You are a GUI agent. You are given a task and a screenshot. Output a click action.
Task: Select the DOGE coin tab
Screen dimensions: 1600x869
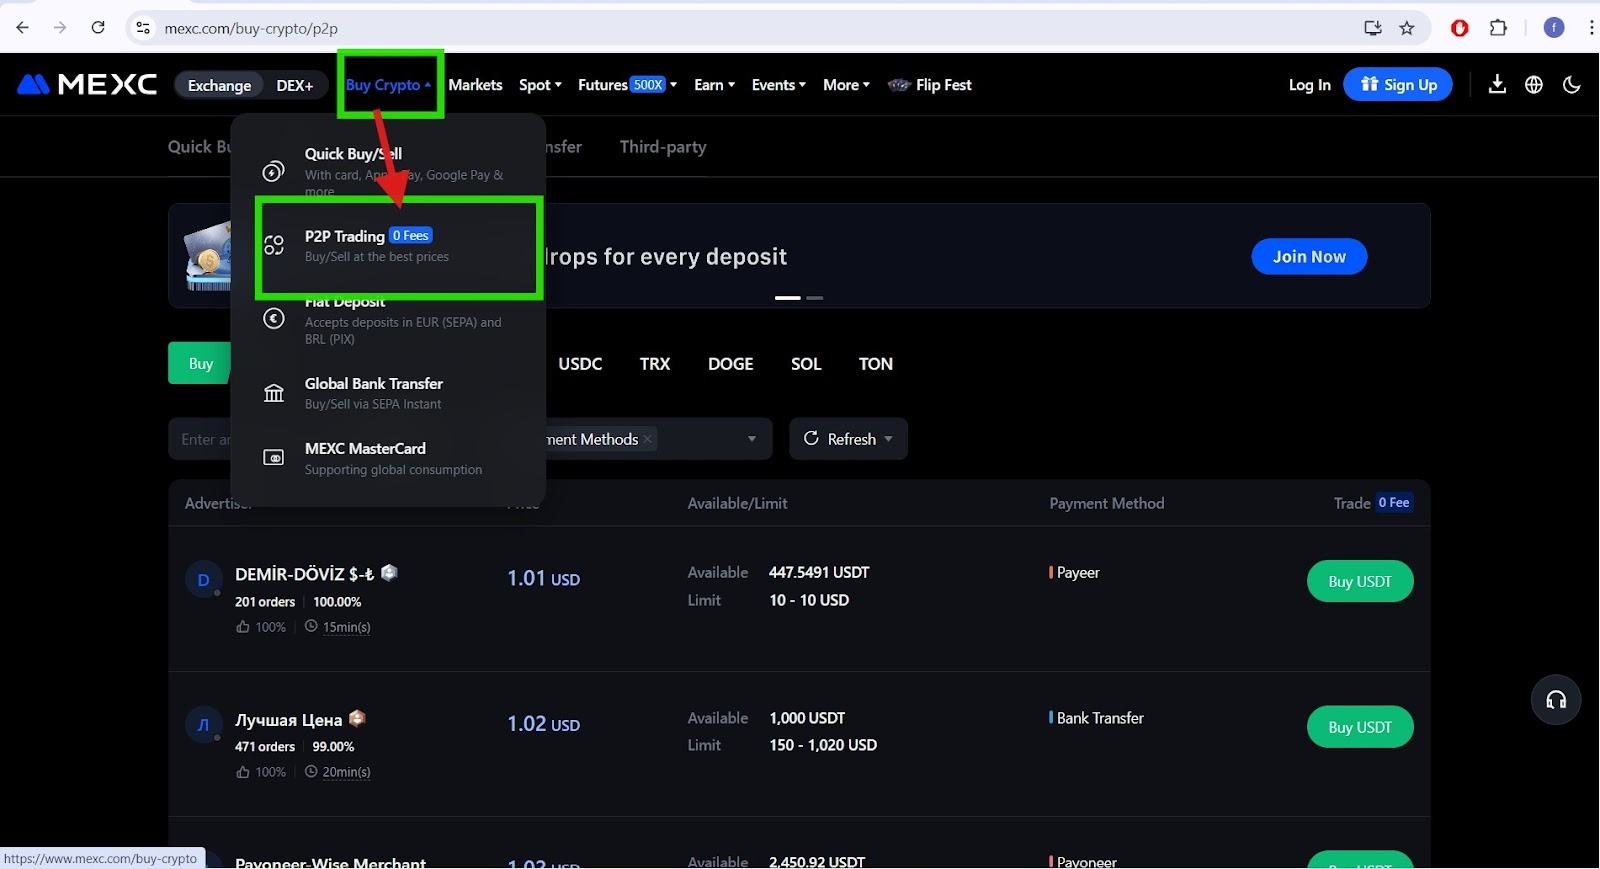(730, 364)
